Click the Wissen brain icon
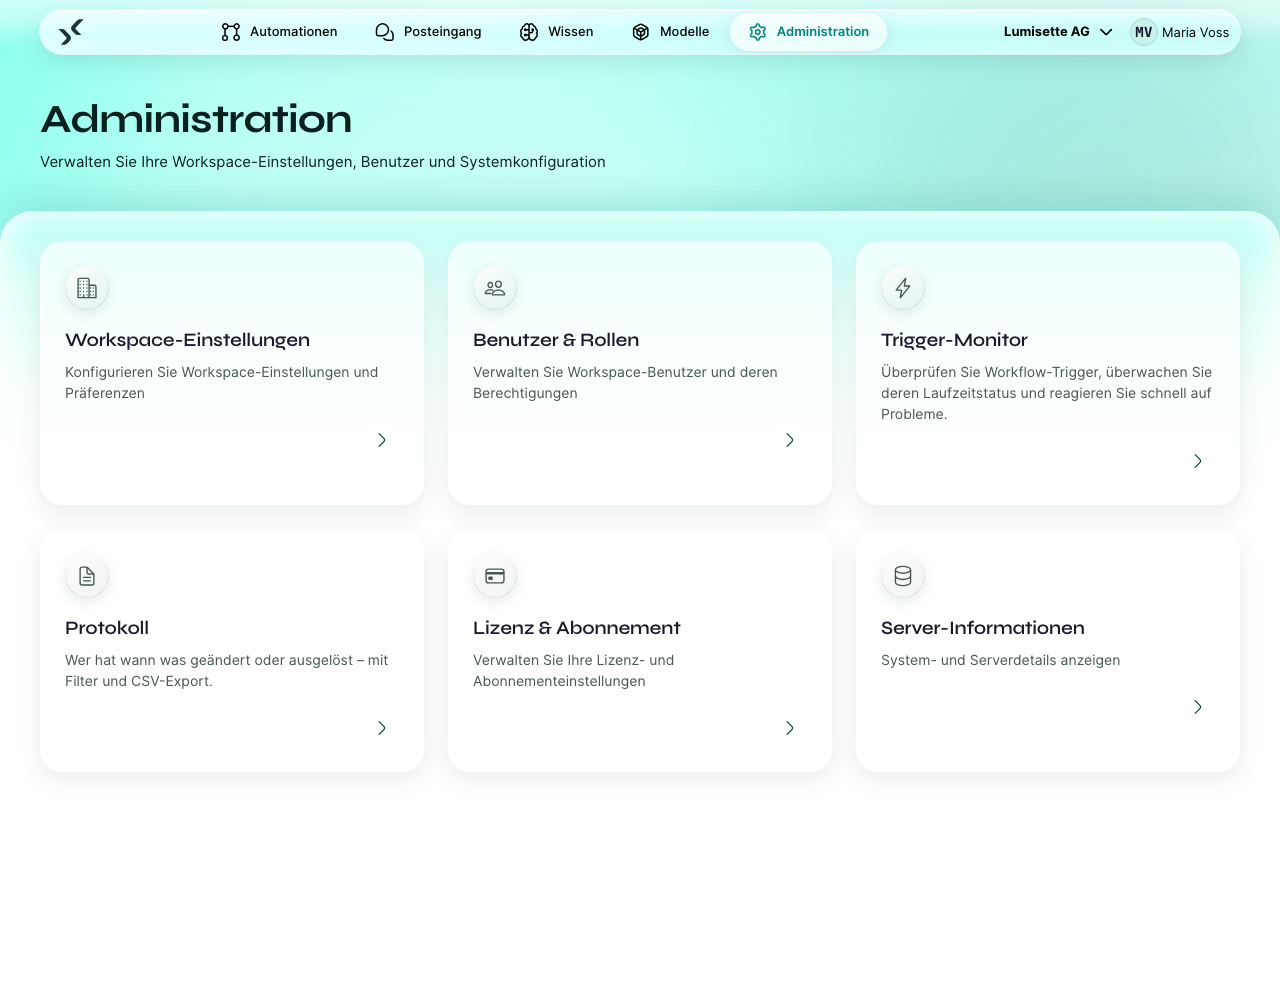The height and width of the screenshot is (1000, 1280). (x=529, y=32)
